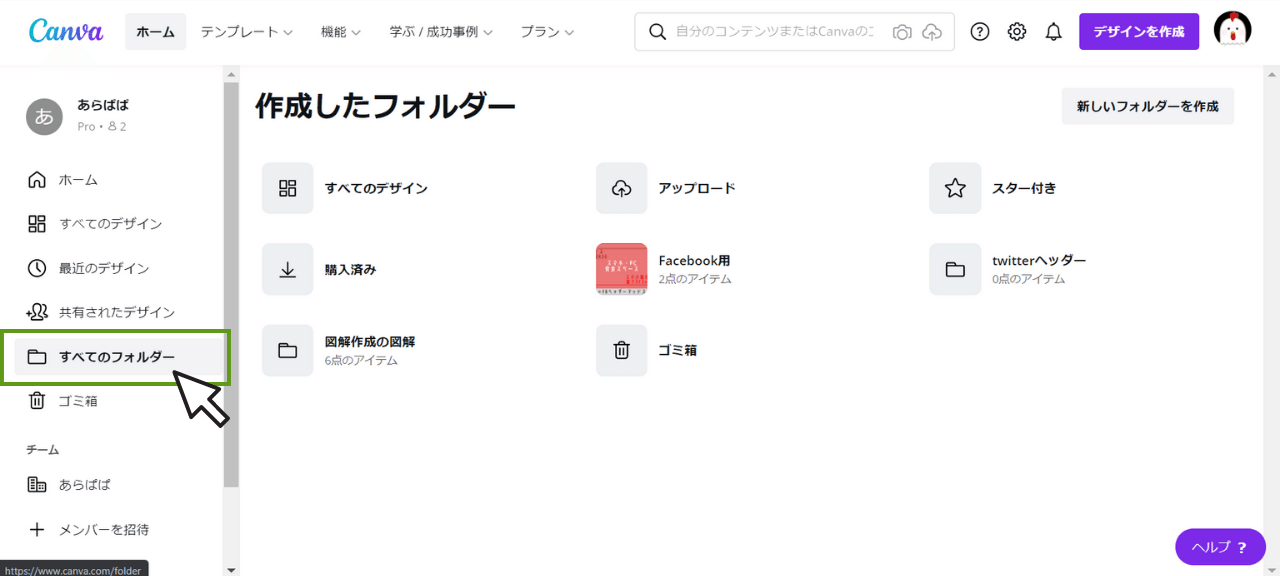Click the plus icon beside メンバーを招待
This screenshot has width=1280, height=576.
click(x=37, y=530)
